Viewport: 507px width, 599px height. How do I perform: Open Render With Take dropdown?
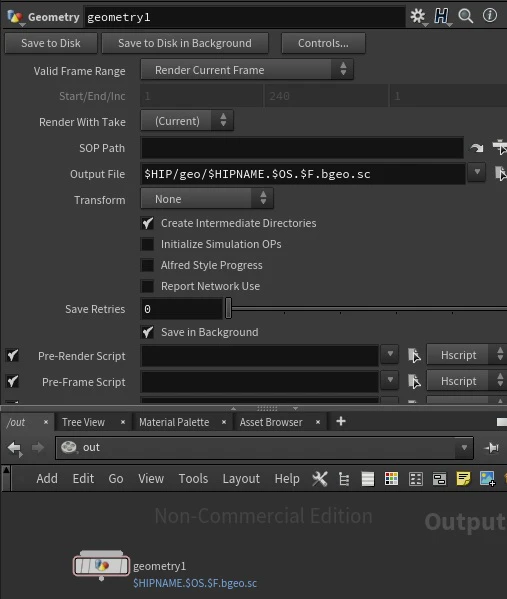(187, 121)
